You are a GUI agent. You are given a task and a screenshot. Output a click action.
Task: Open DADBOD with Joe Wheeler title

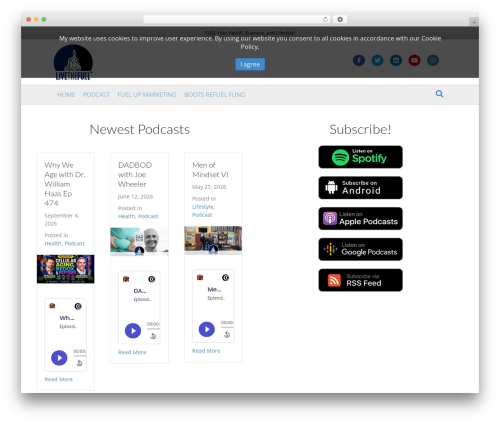click(x=135, y=174)
